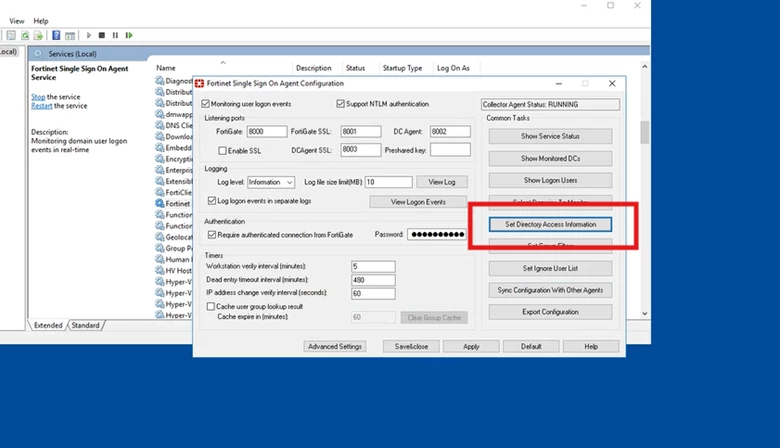Click IP address change verify interval field
The width and height of the screenshot is (780, 448).
(373, 293)
